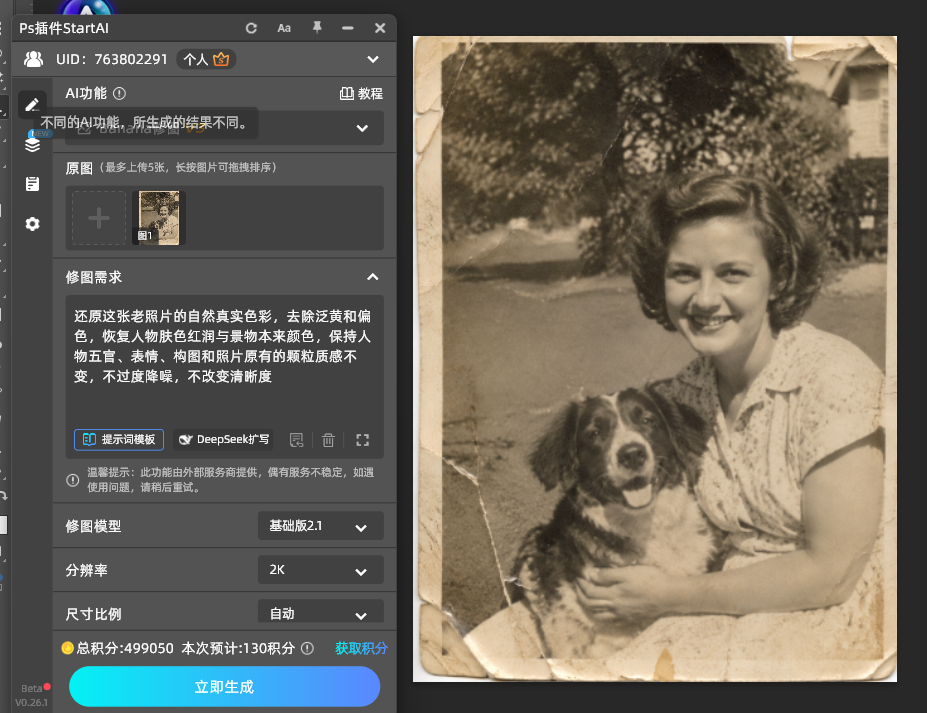Click the UID: 763802291 text
927x713 pixels.
[112, 59]
